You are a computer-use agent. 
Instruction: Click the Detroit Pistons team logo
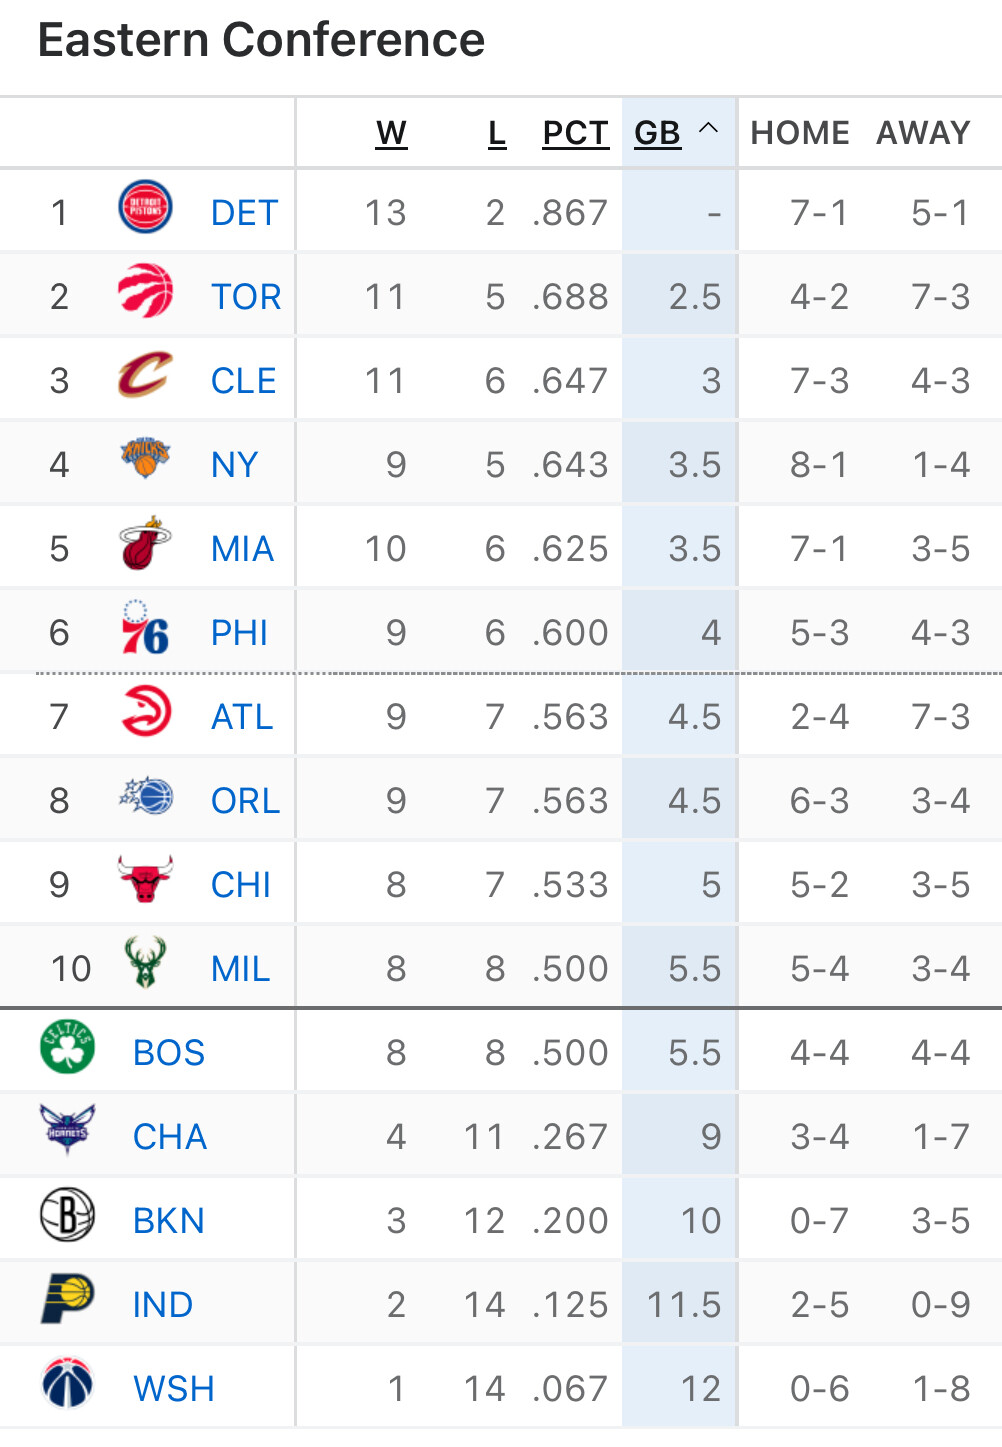[x=145, y=208]
